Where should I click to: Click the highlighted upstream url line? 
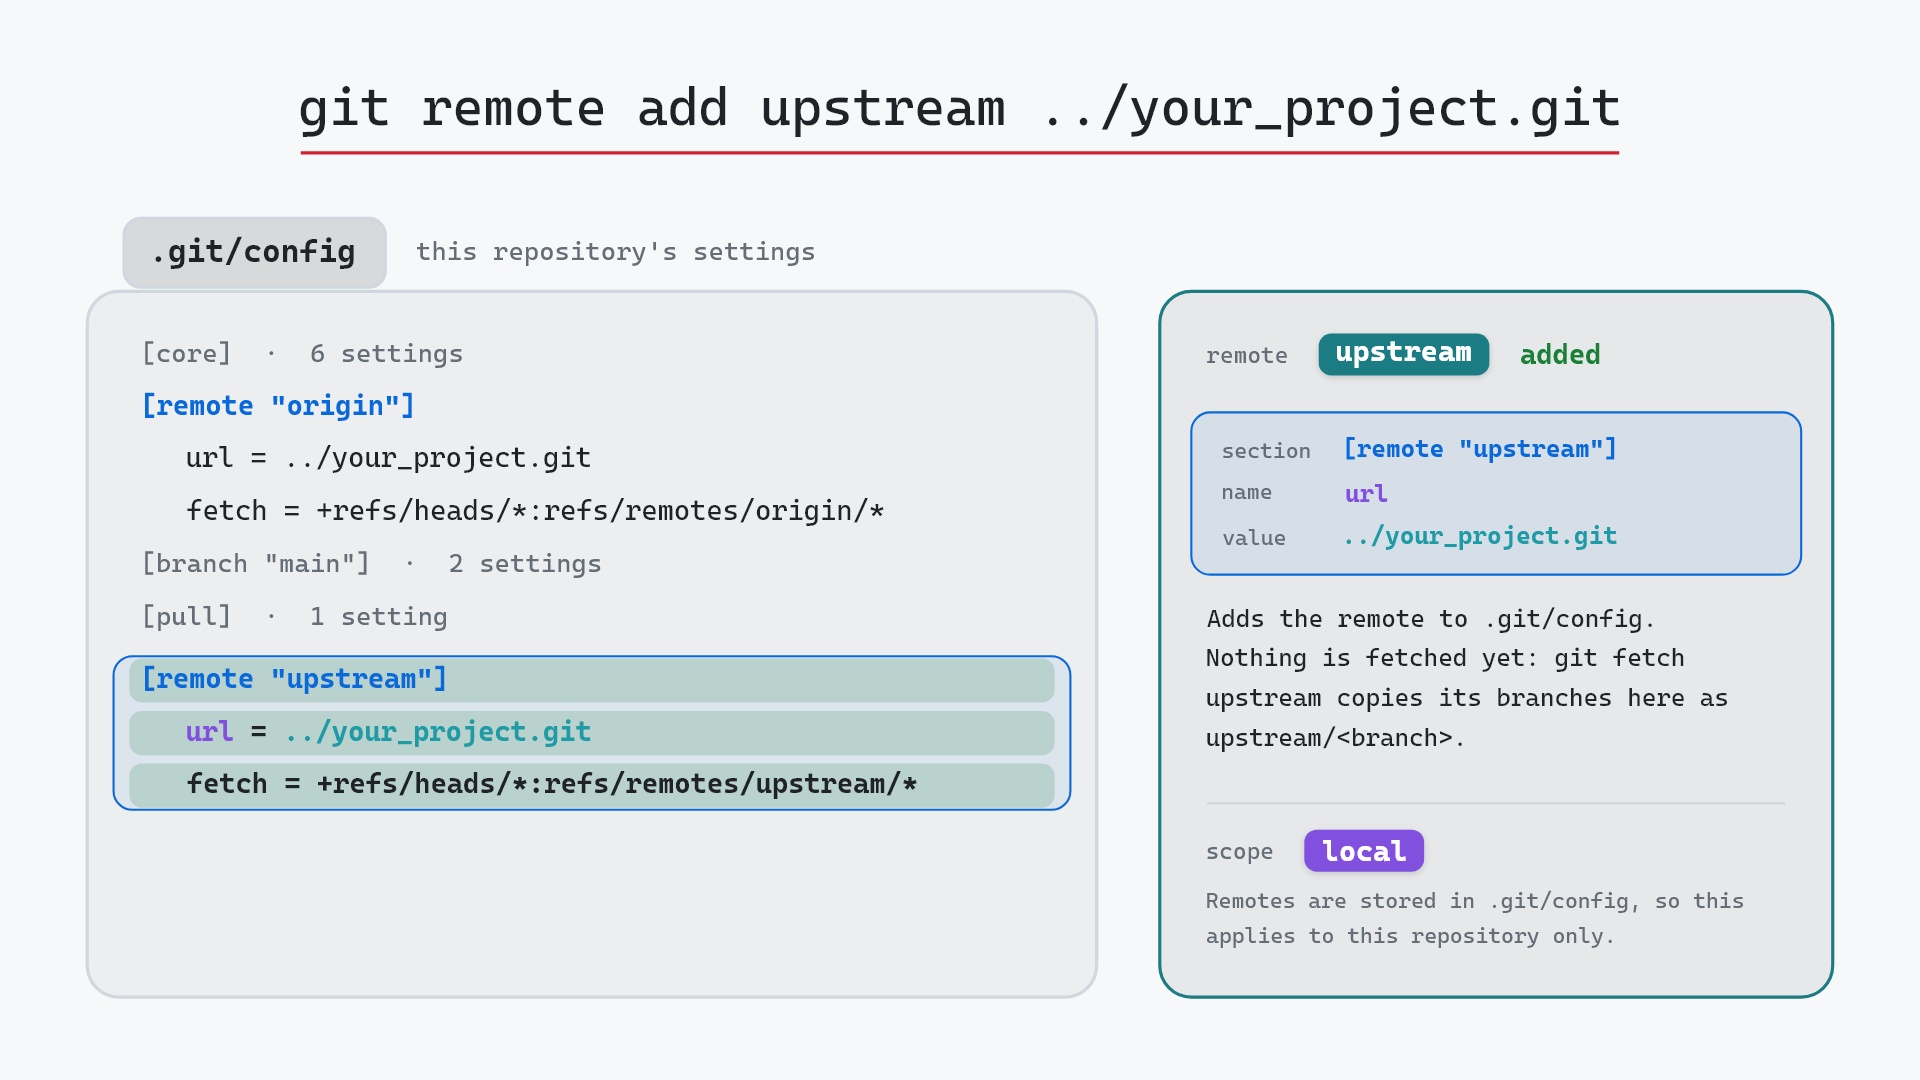[591, 733]
